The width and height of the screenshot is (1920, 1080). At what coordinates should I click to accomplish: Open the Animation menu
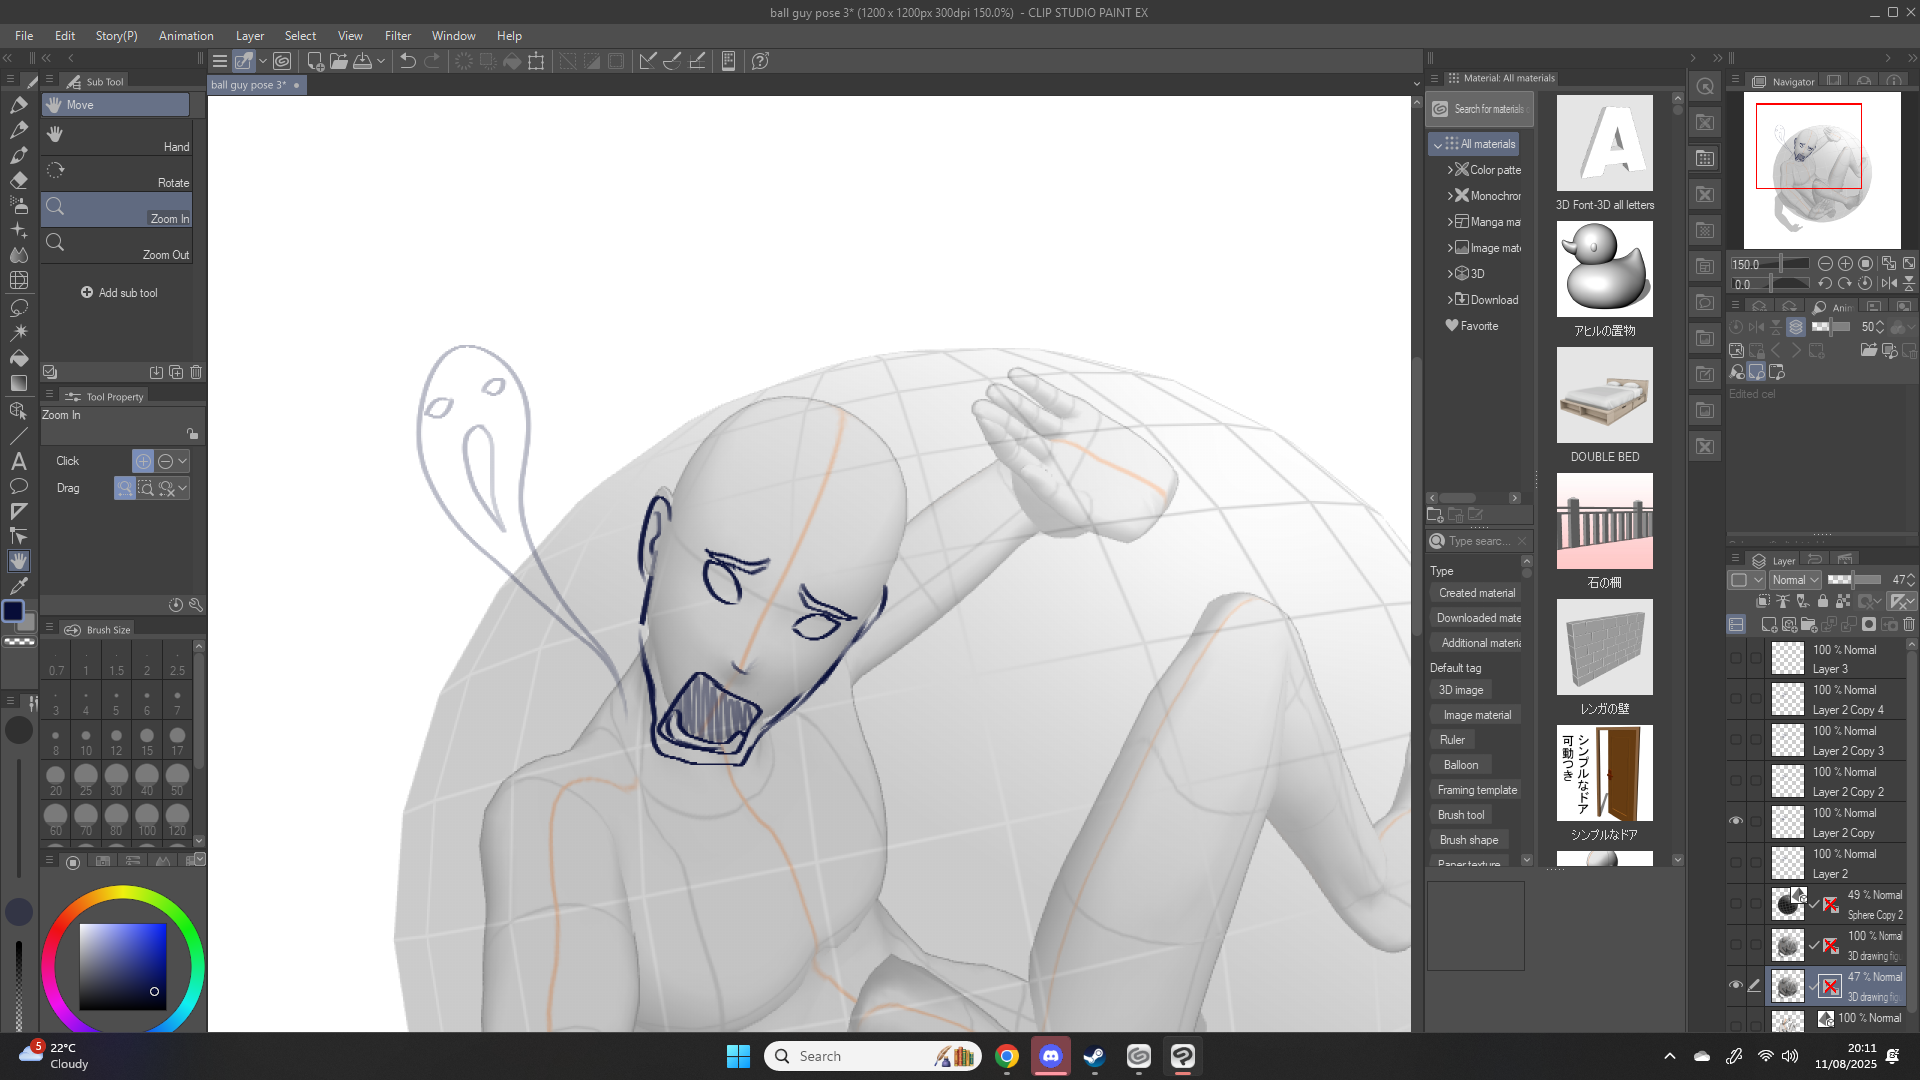coord(186,36)
